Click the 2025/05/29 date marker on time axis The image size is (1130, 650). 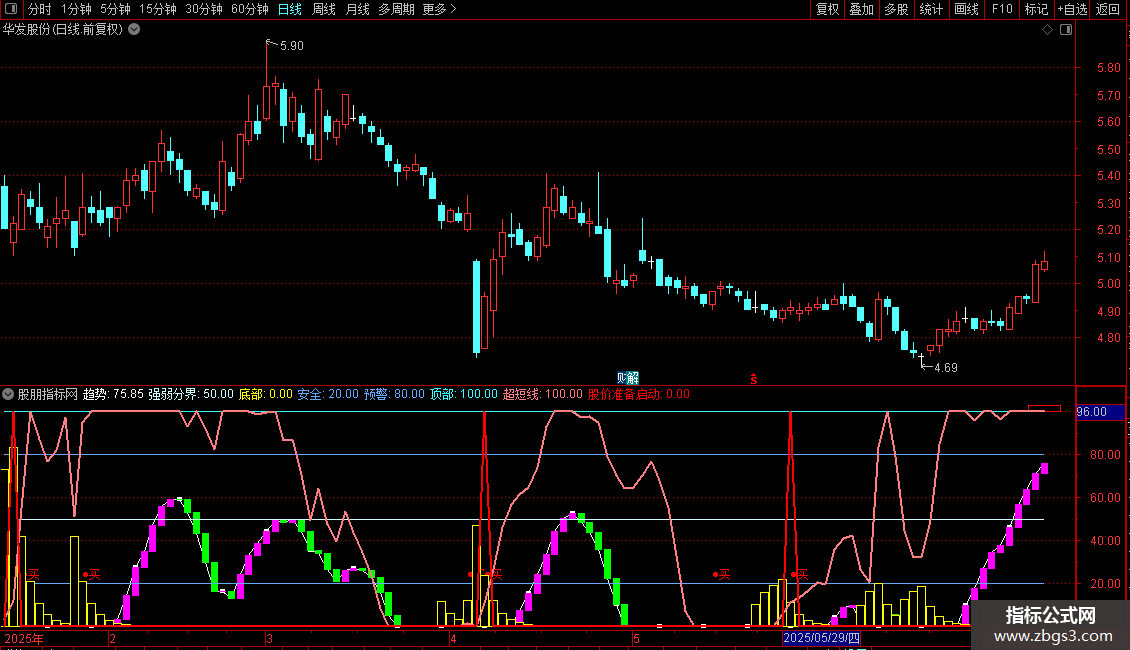click(820, 637)
